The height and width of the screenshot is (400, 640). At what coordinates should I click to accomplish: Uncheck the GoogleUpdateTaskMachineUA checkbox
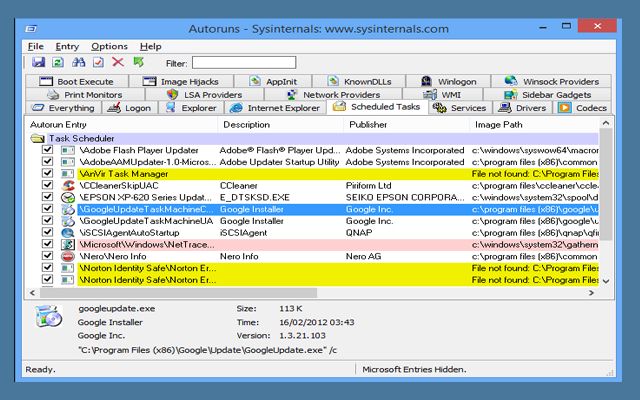(x=47, y=221)
